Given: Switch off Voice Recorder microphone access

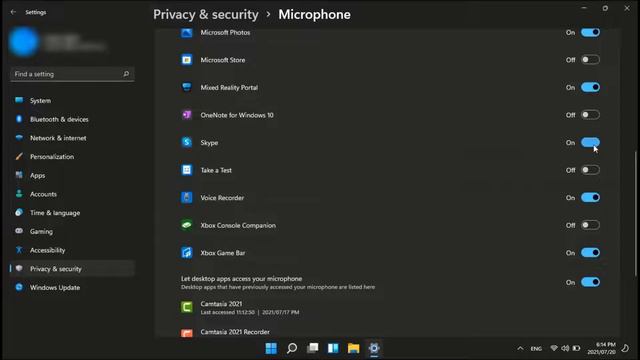Looking at the screenshot, I should (x=590, y=198).
